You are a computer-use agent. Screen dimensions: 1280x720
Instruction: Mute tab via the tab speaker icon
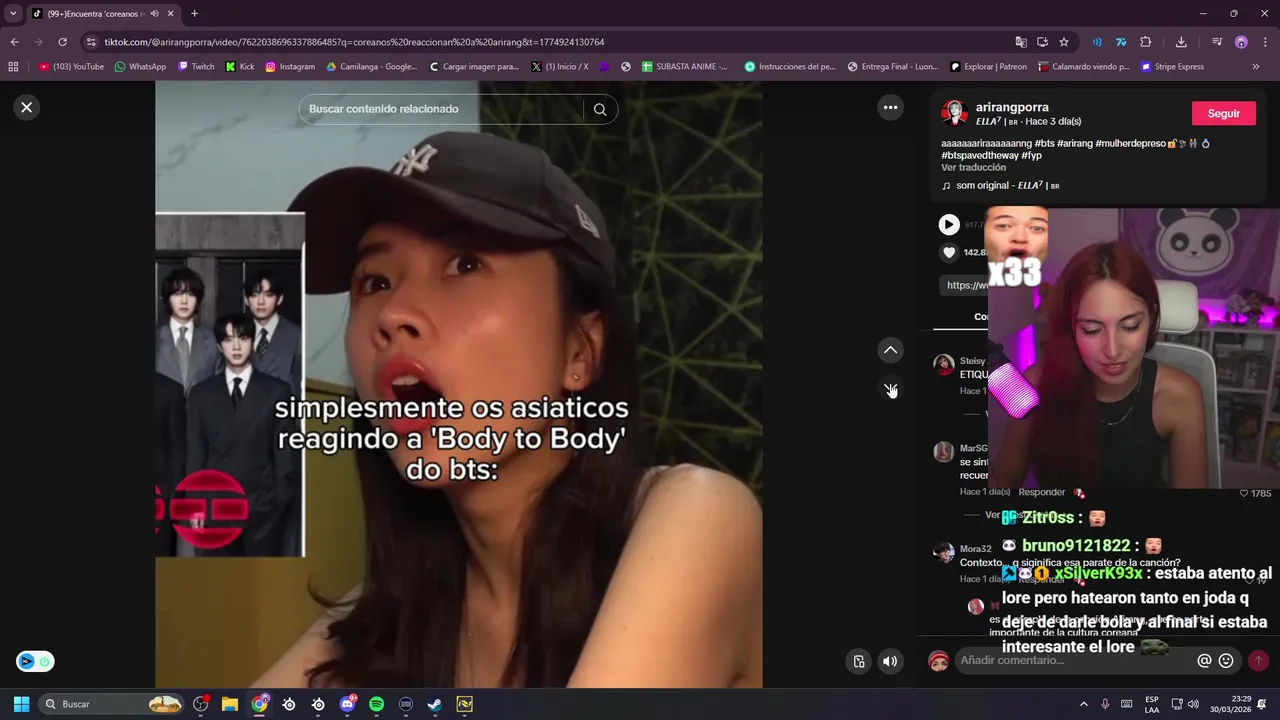[x=154, y=13]
